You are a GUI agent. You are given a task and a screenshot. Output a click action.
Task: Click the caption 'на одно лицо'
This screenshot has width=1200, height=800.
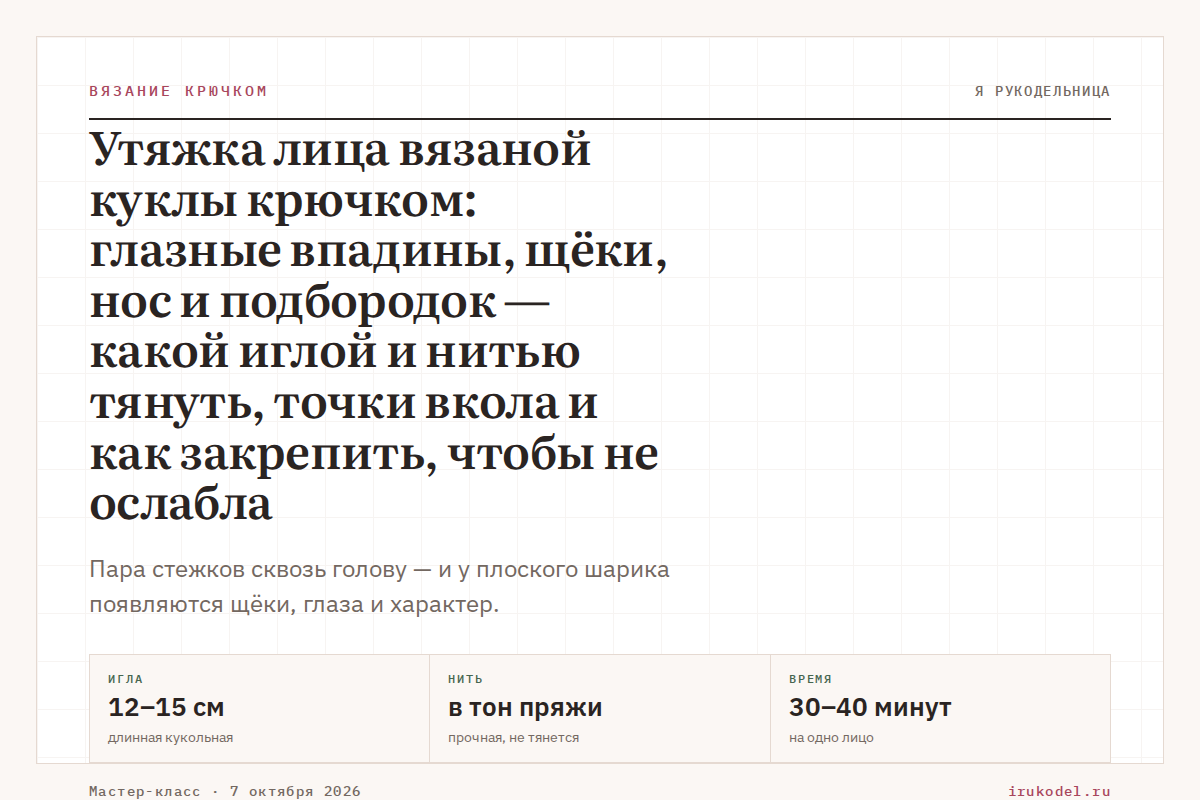pos(831,738)
